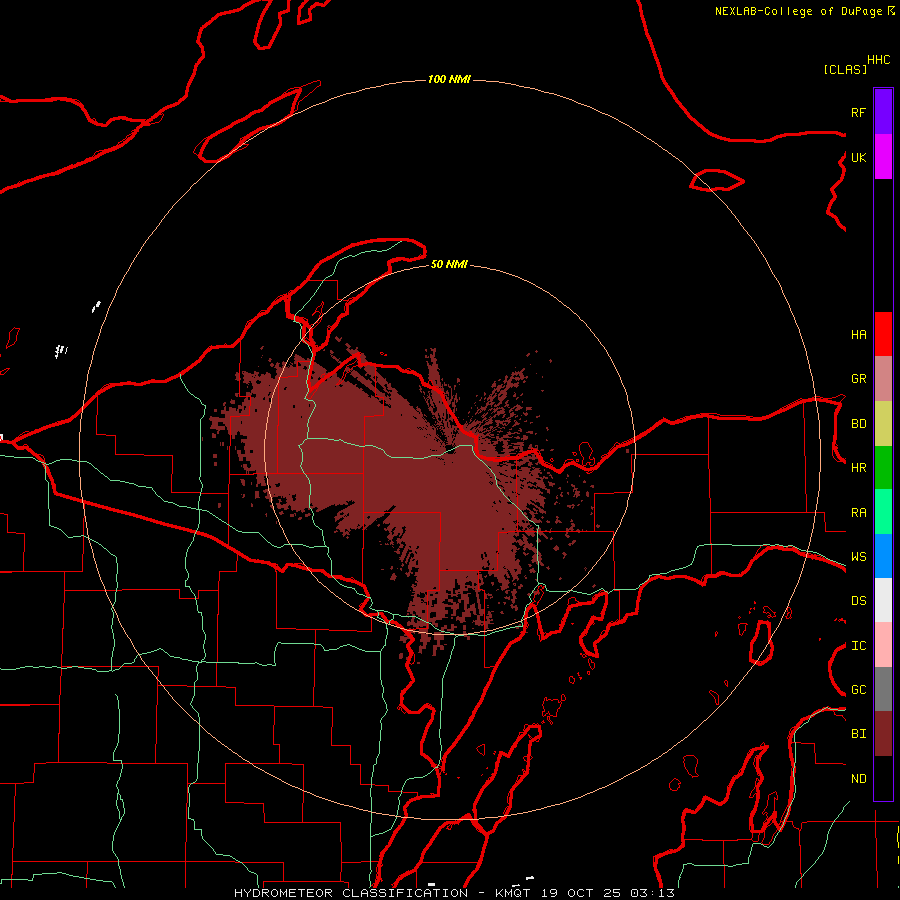Click the BI legend label
Viewport: 900px width, 900px height.
coord(858,734)
